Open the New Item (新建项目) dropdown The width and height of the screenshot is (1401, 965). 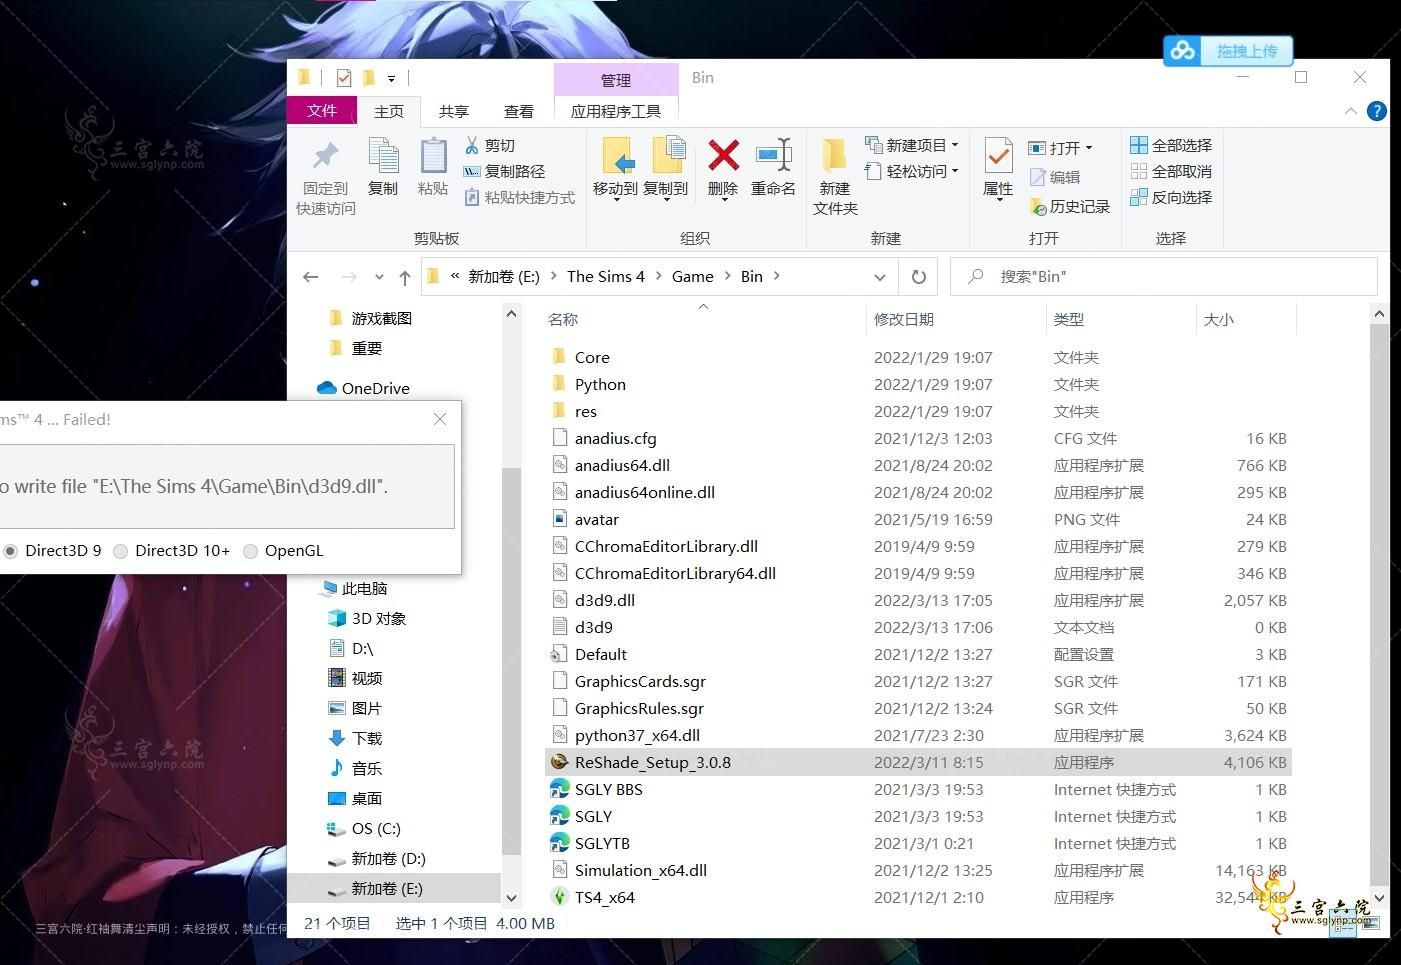click(x=912, y=145)
